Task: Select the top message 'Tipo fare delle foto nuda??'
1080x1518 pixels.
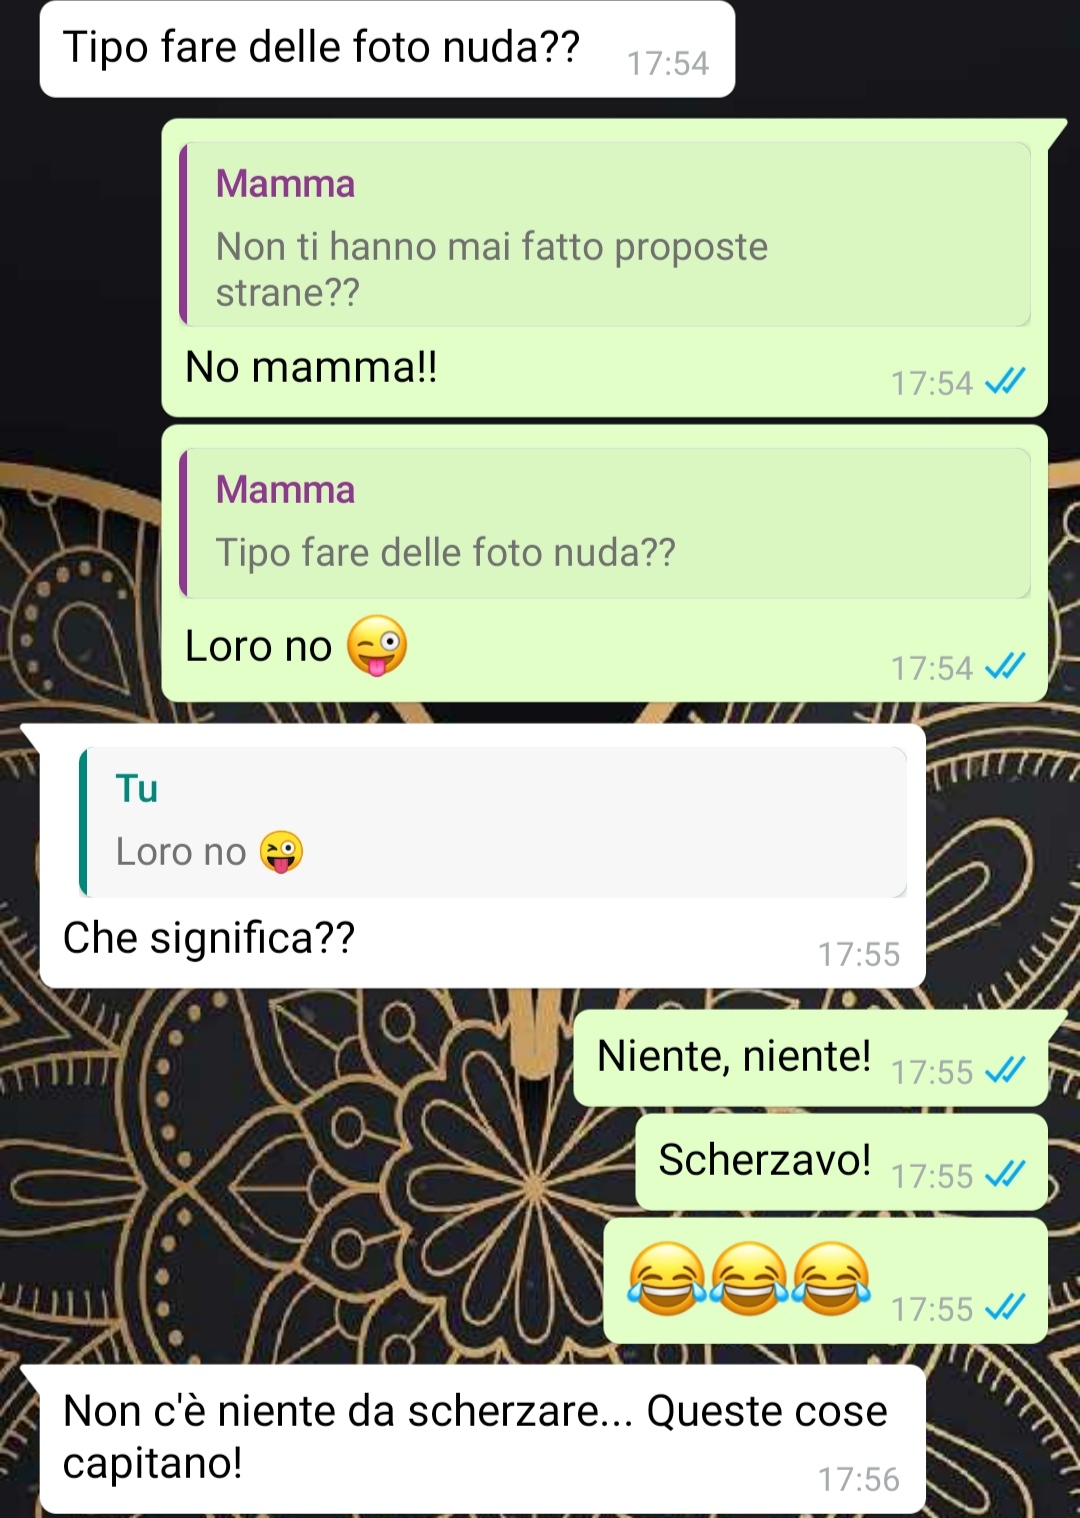Action: pyautogui.click(x=387, y=49)
